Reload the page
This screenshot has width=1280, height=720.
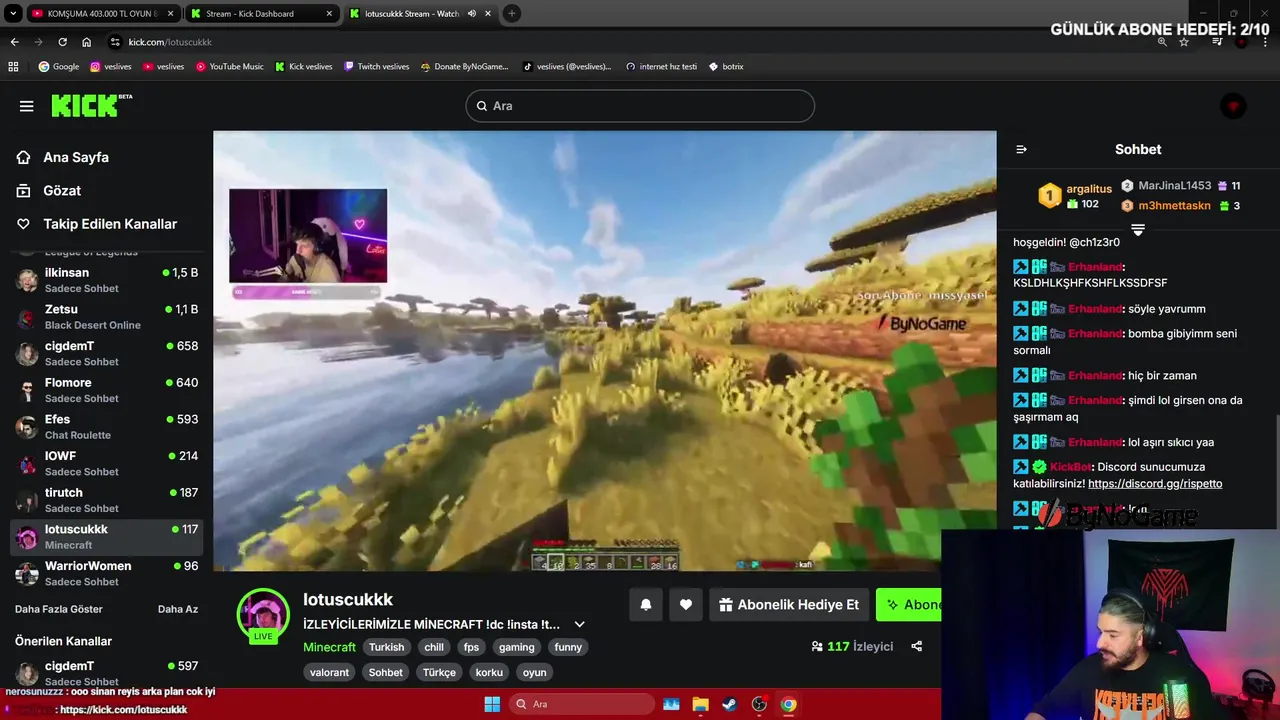click(x=62, y=42)
